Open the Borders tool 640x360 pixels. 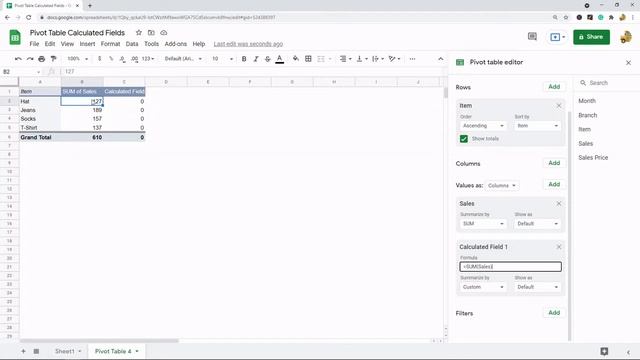(308, 59)
